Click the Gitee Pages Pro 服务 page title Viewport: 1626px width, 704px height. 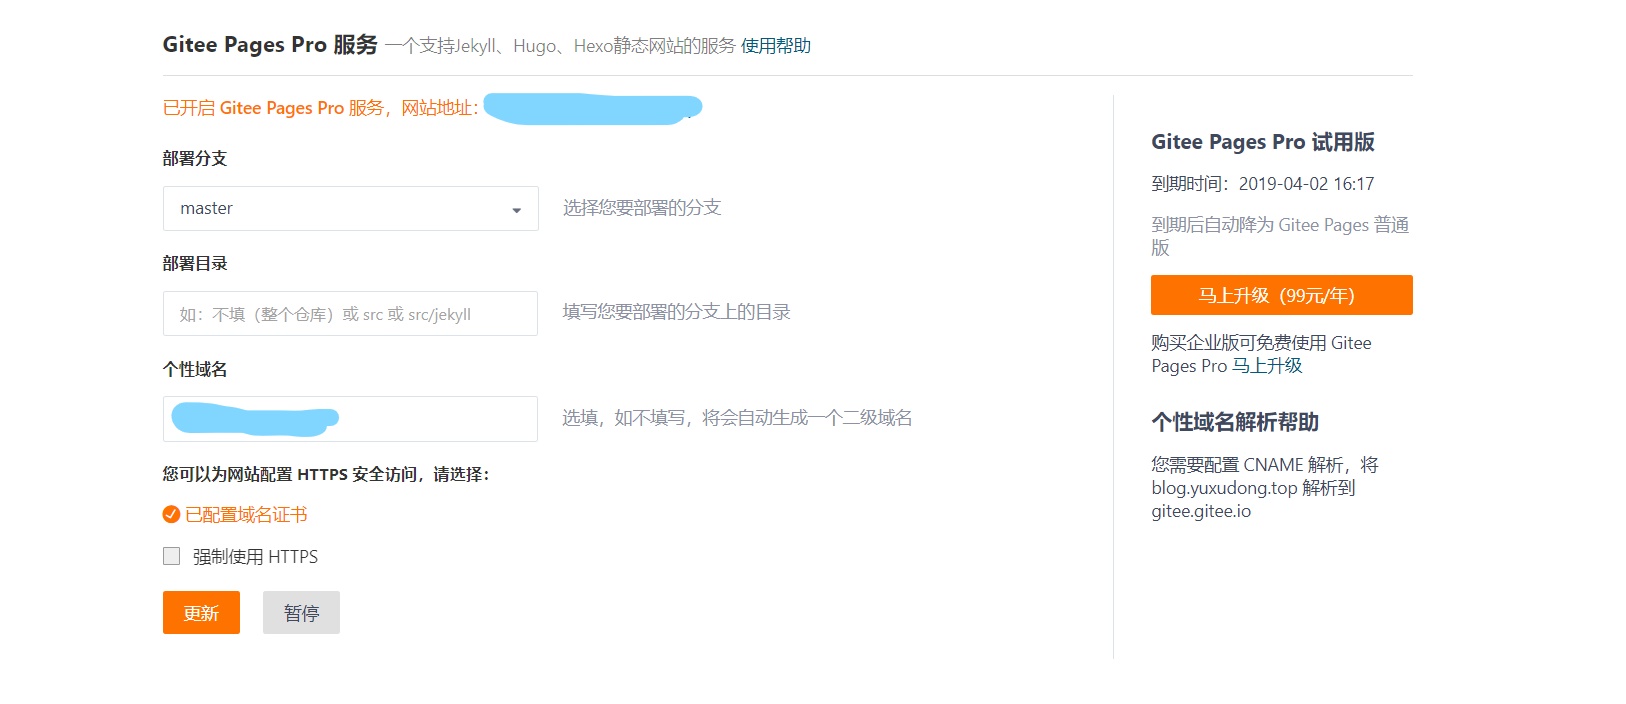pyautogui.click(x=270, y=45)
